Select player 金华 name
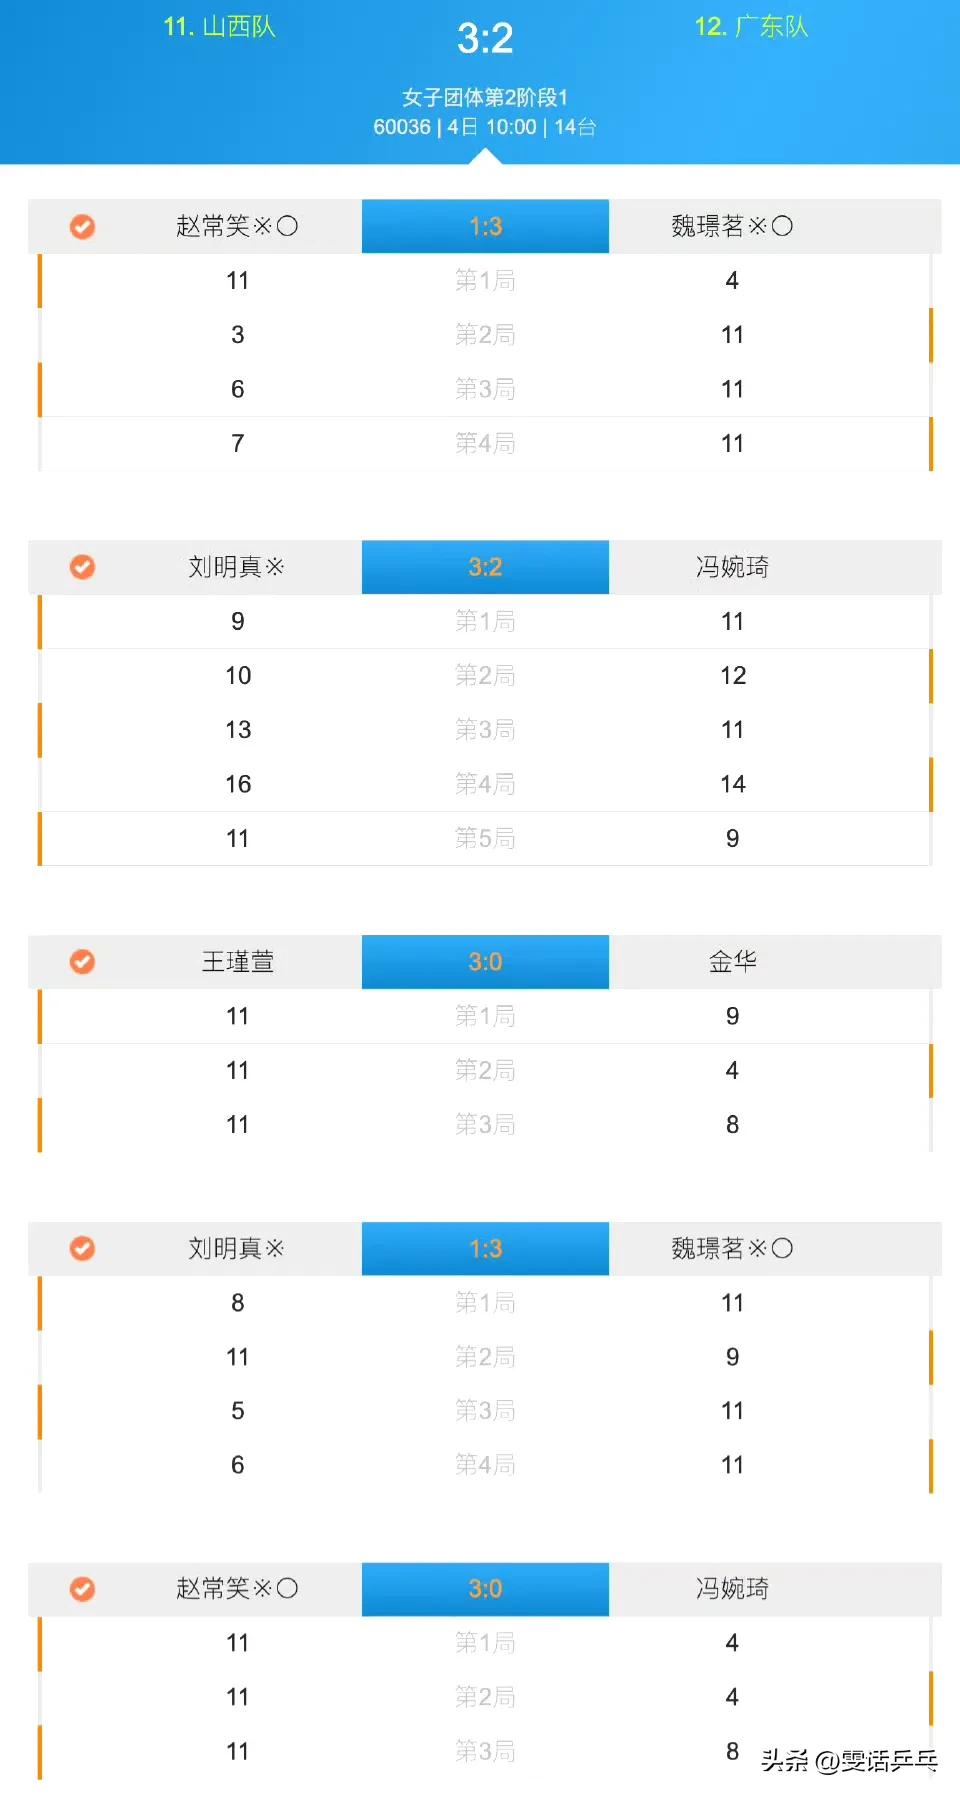 click(x=733, y=962)
